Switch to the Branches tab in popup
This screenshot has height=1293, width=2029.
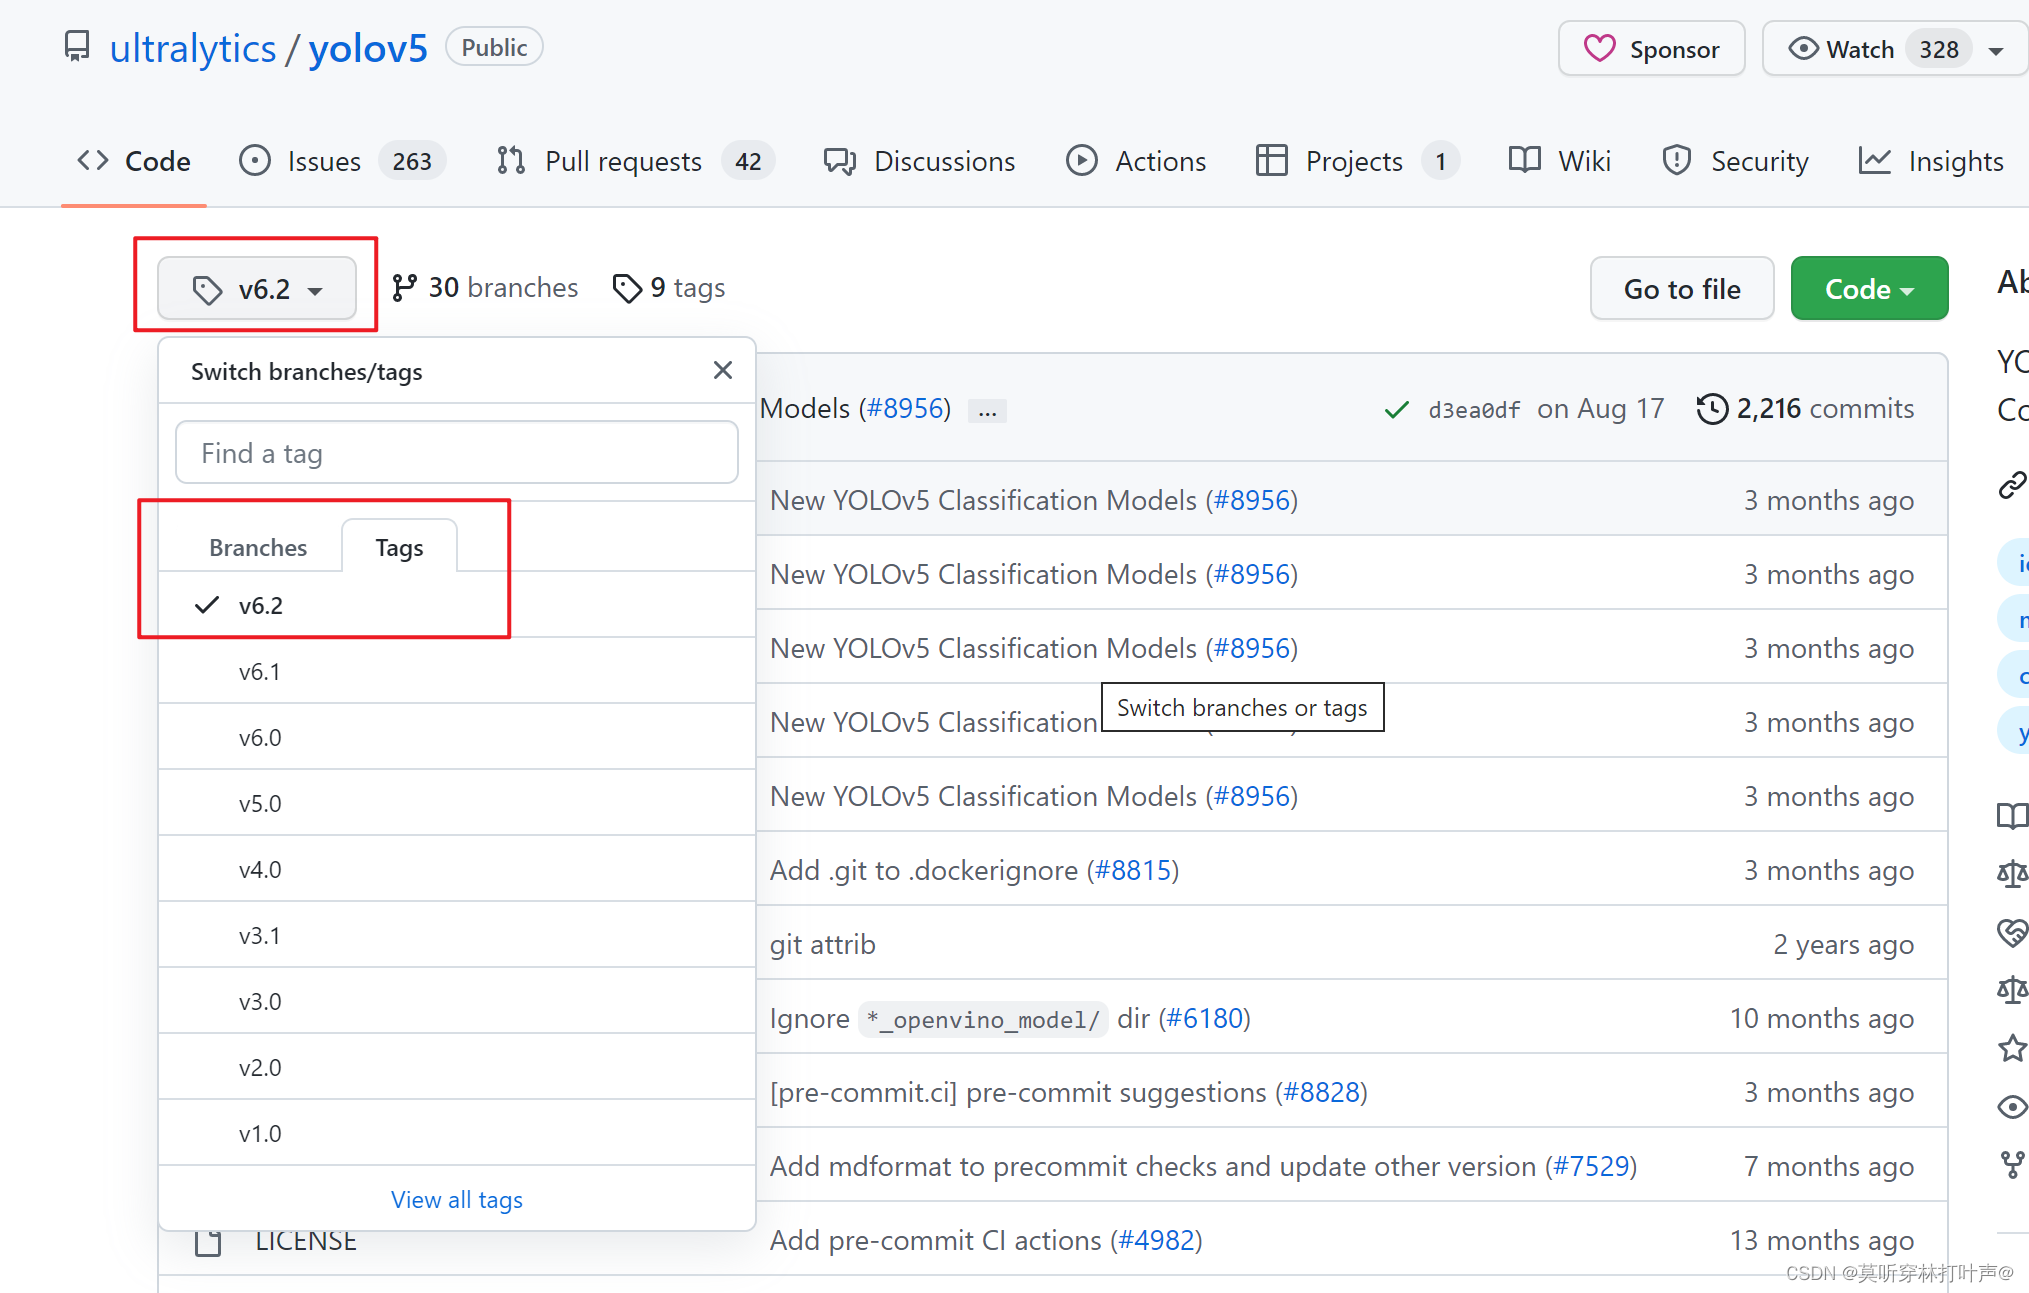(x=258, y=547)
